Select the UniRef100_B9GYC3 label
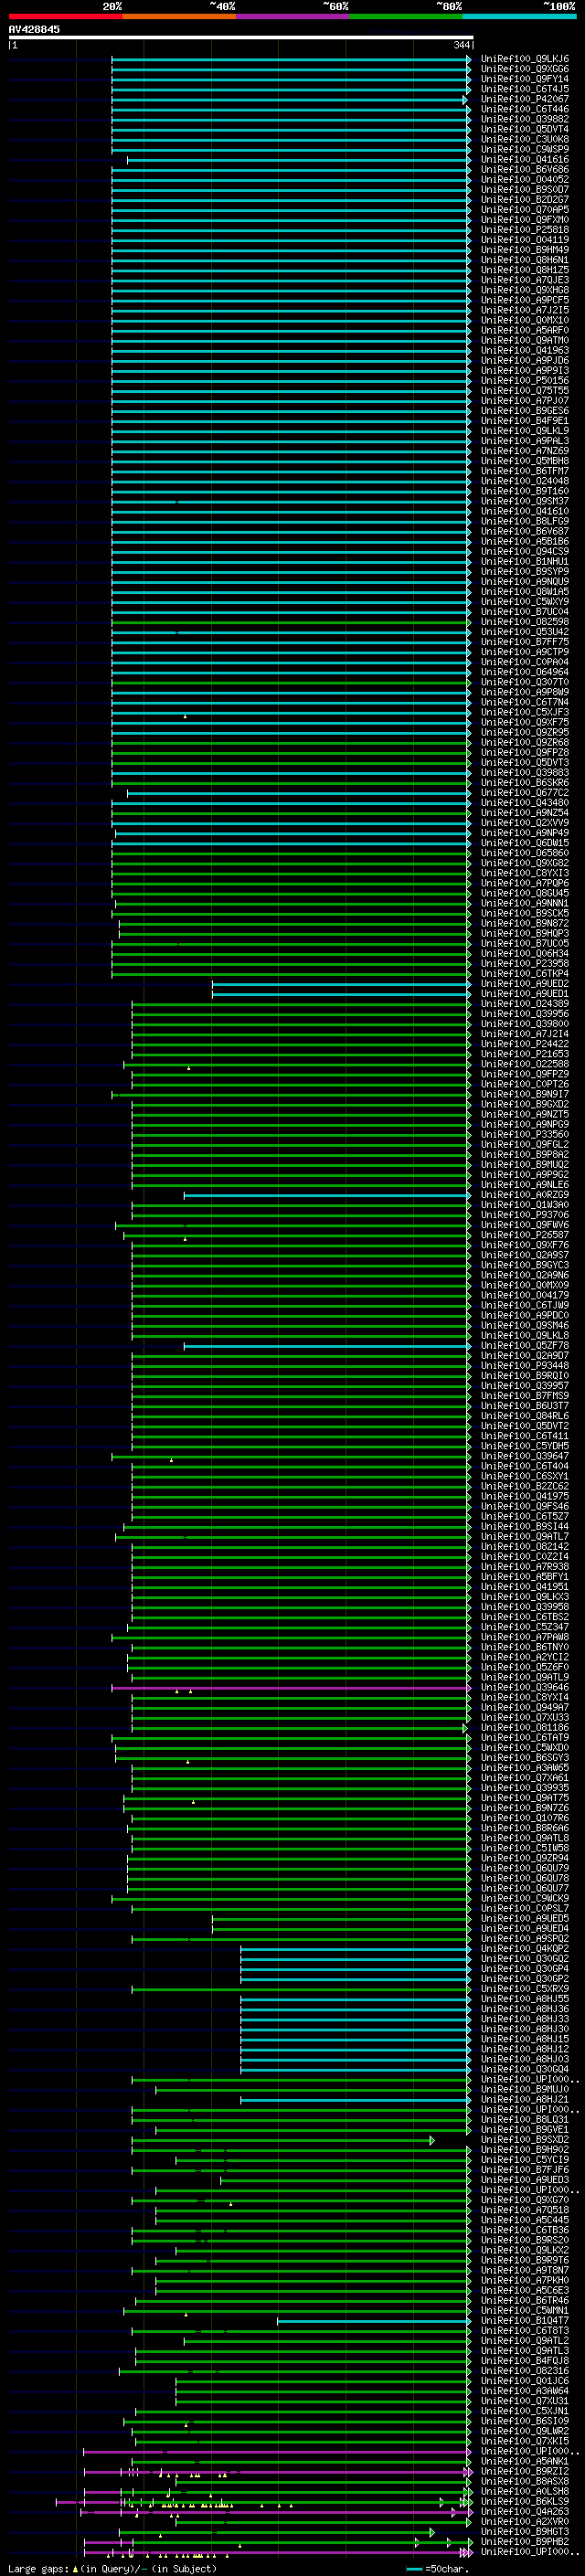The height and width of the screenshot is (2576, 585). [524, 1265]
